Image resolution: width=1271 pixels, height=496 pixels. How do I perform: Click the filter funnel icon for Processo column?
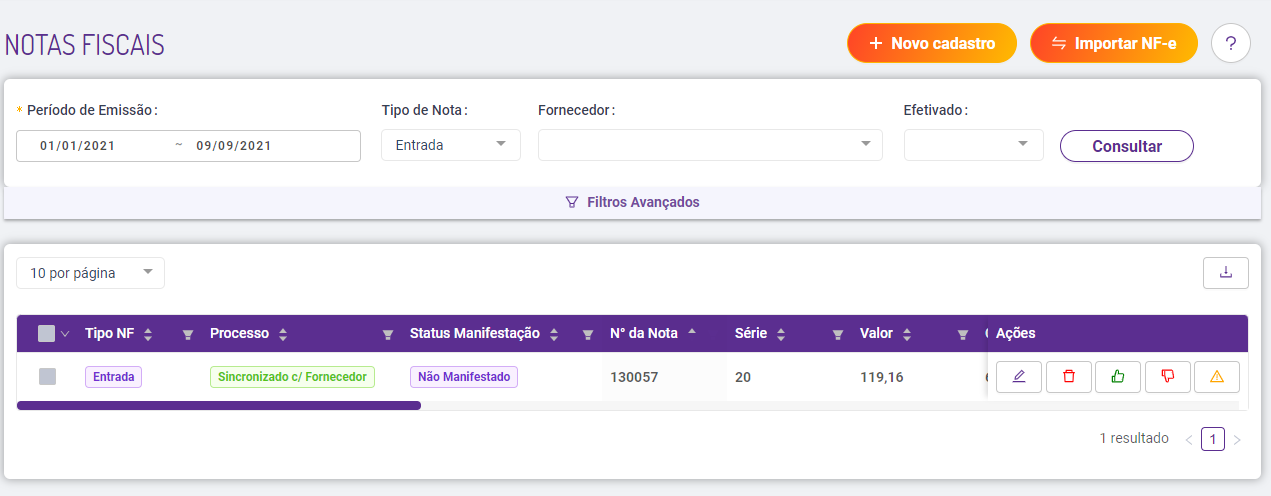point(388,334)
